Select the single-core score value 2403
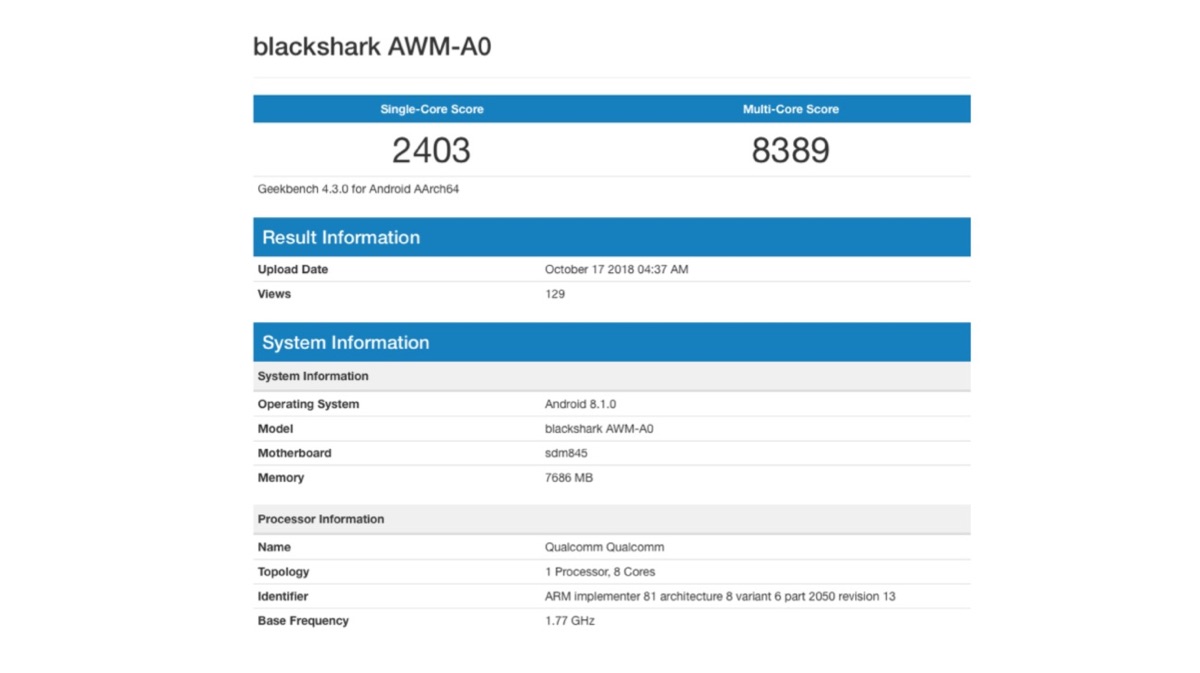 (x=431, y=150)
